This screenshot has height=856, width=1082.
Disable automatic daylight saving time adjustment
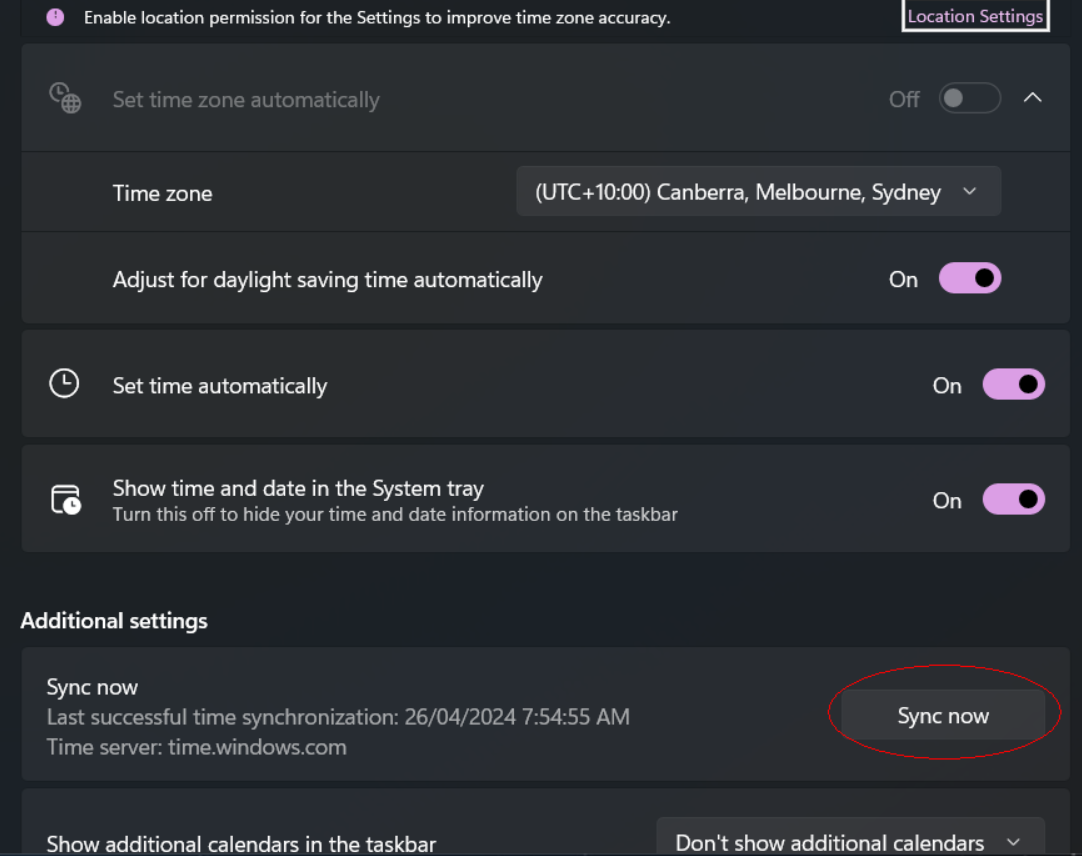pos(969,279)
